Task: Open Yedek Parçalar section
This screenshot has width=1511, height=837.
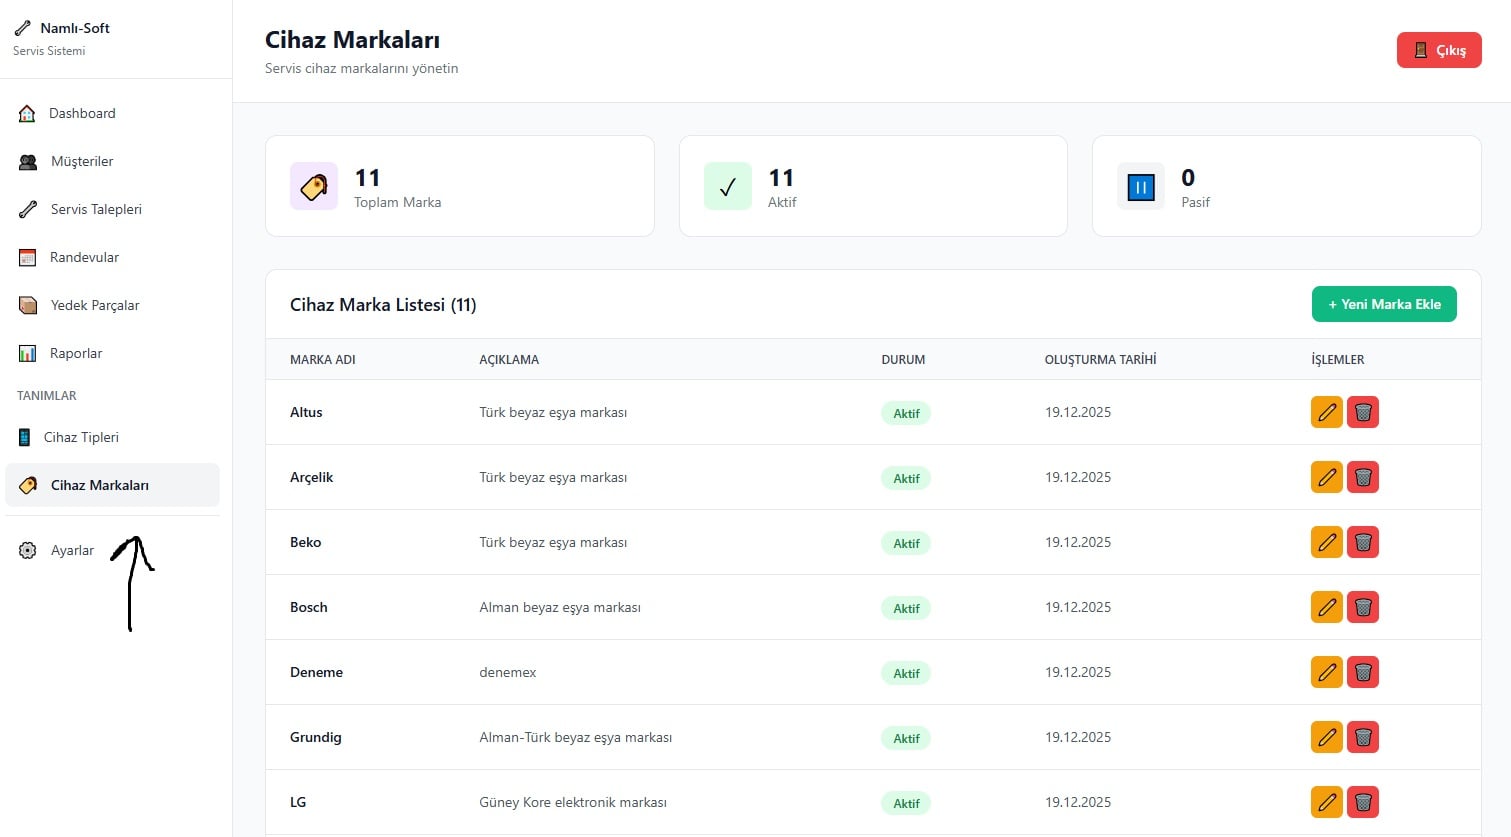Action: [x=112, y=305]
